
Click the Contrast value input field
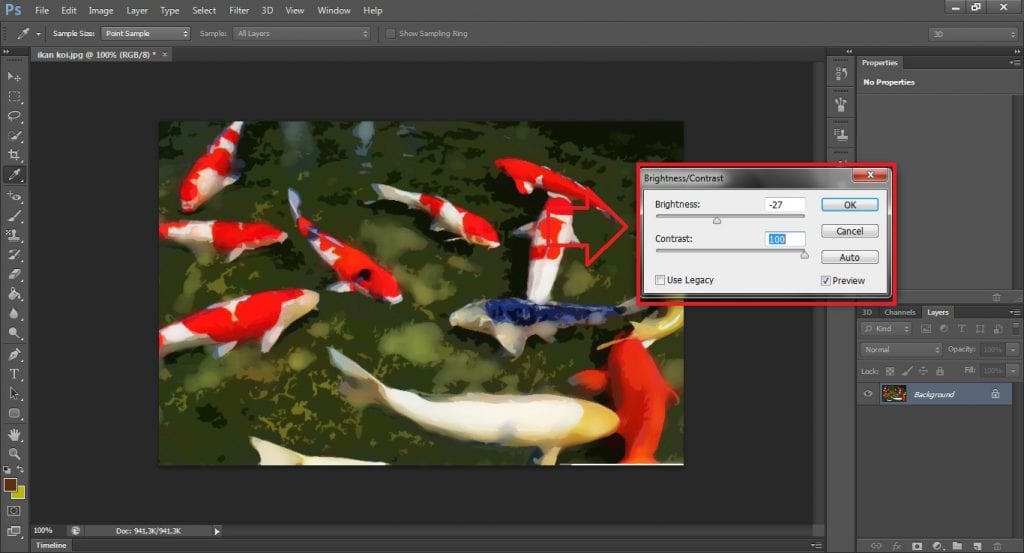tap(785, 239)
